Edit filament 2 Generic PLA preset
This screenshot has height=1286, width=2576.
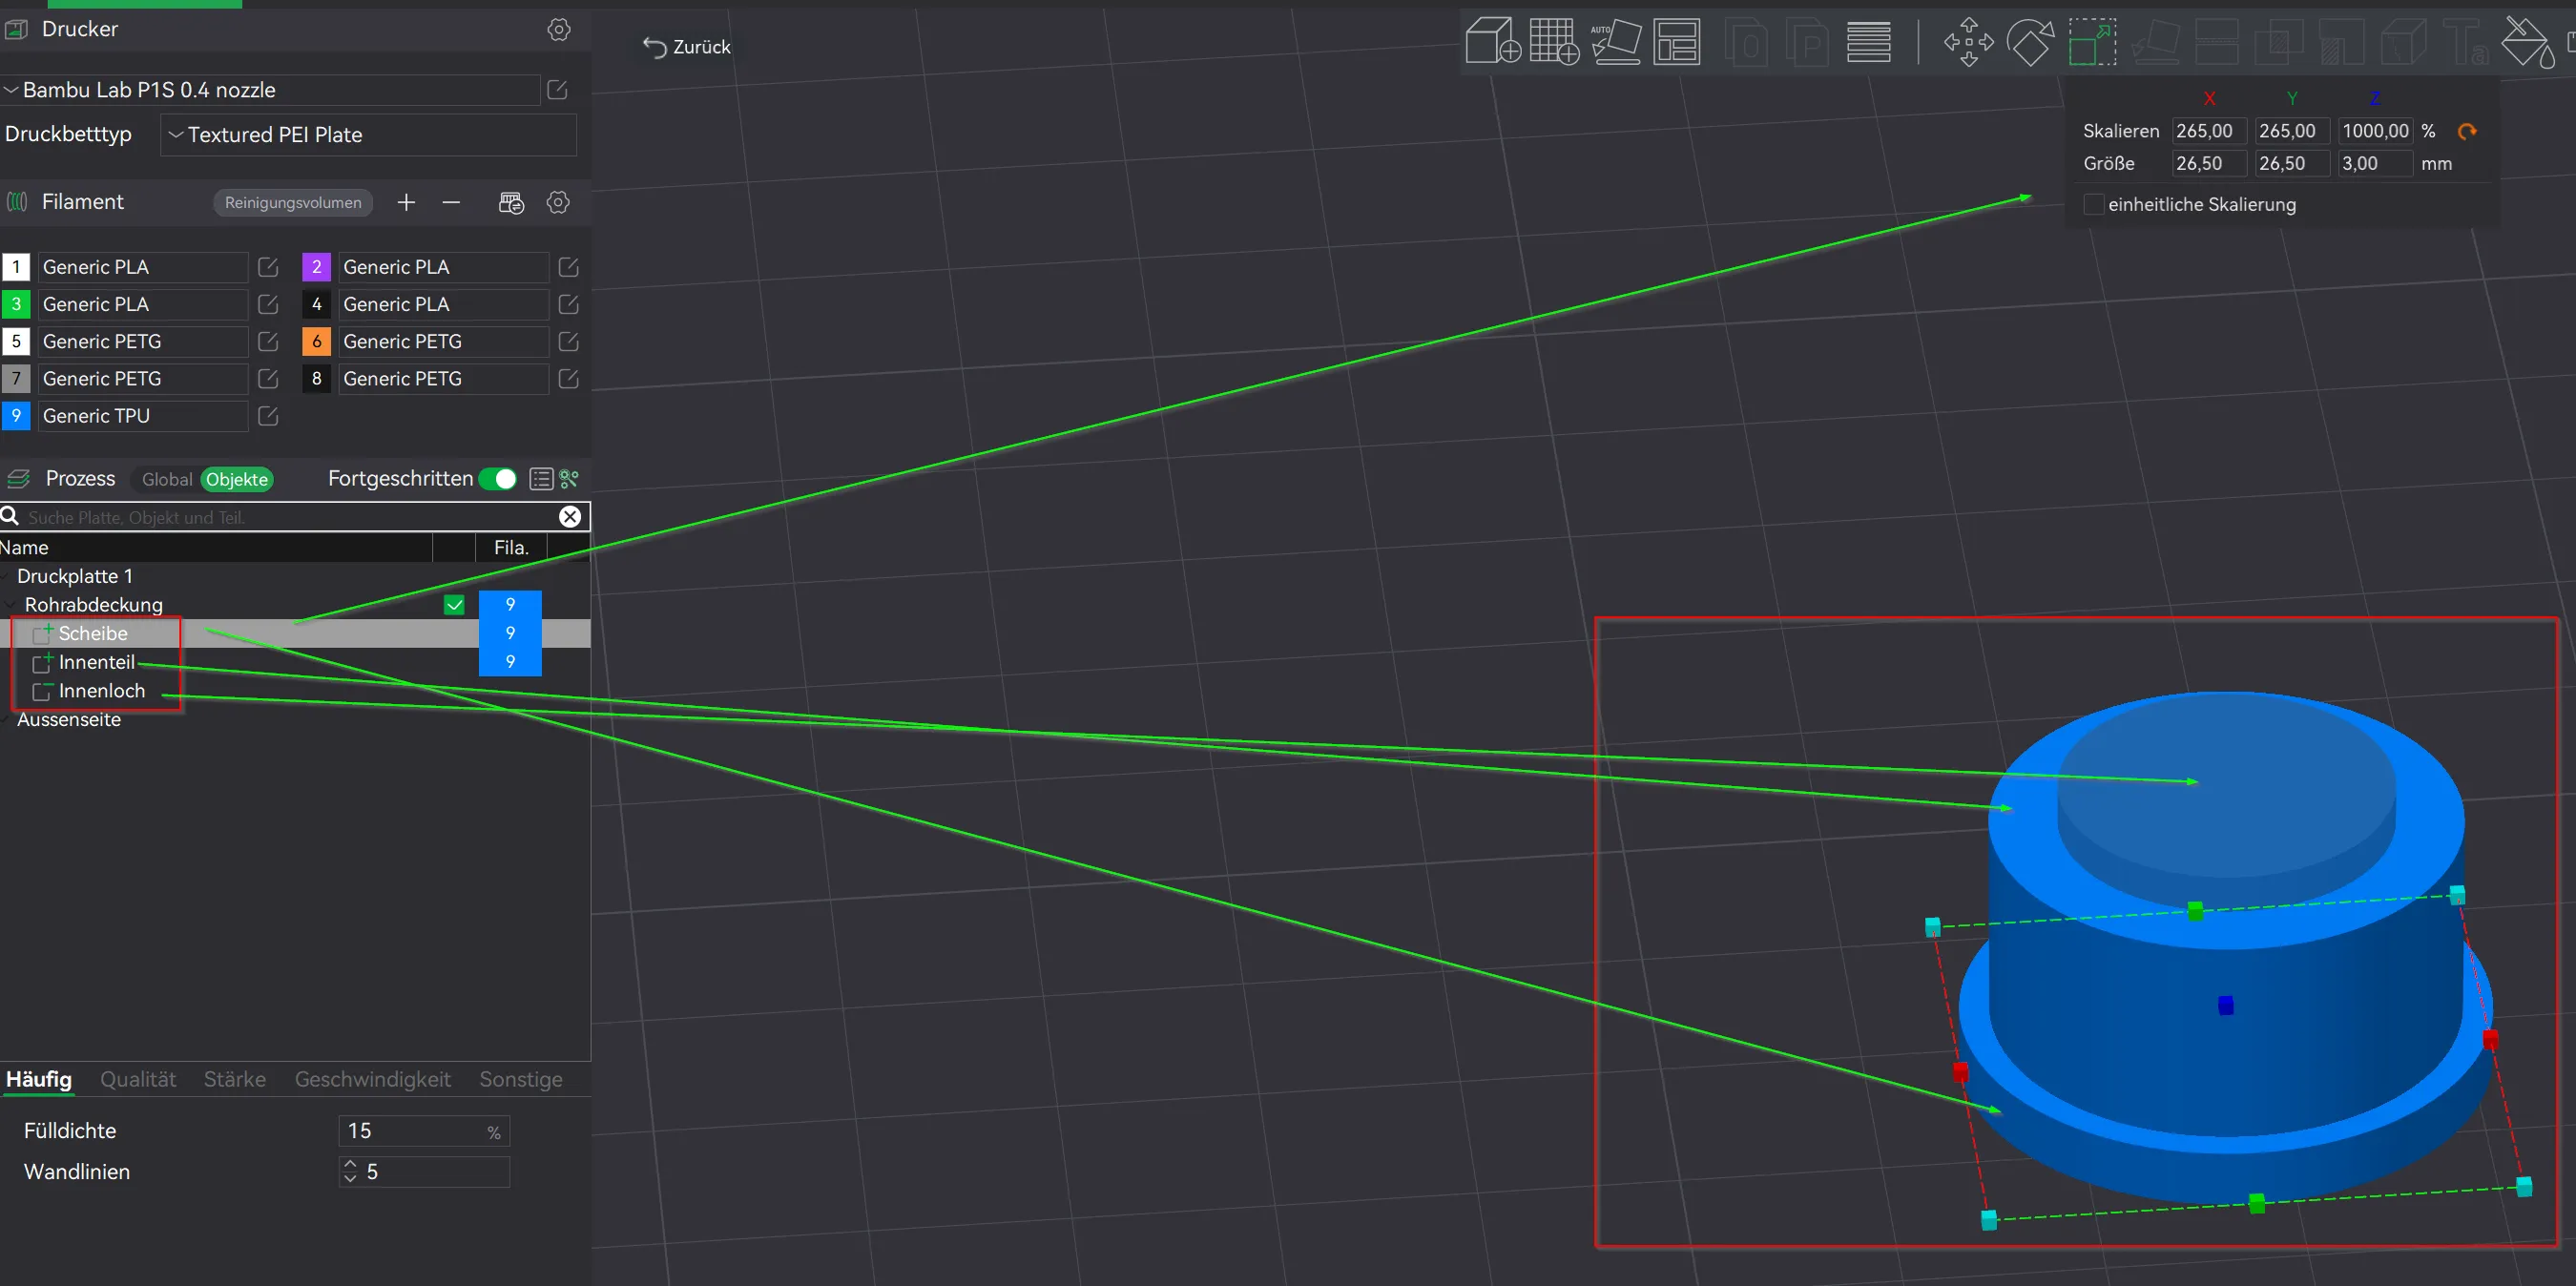(x=568, y=267)
